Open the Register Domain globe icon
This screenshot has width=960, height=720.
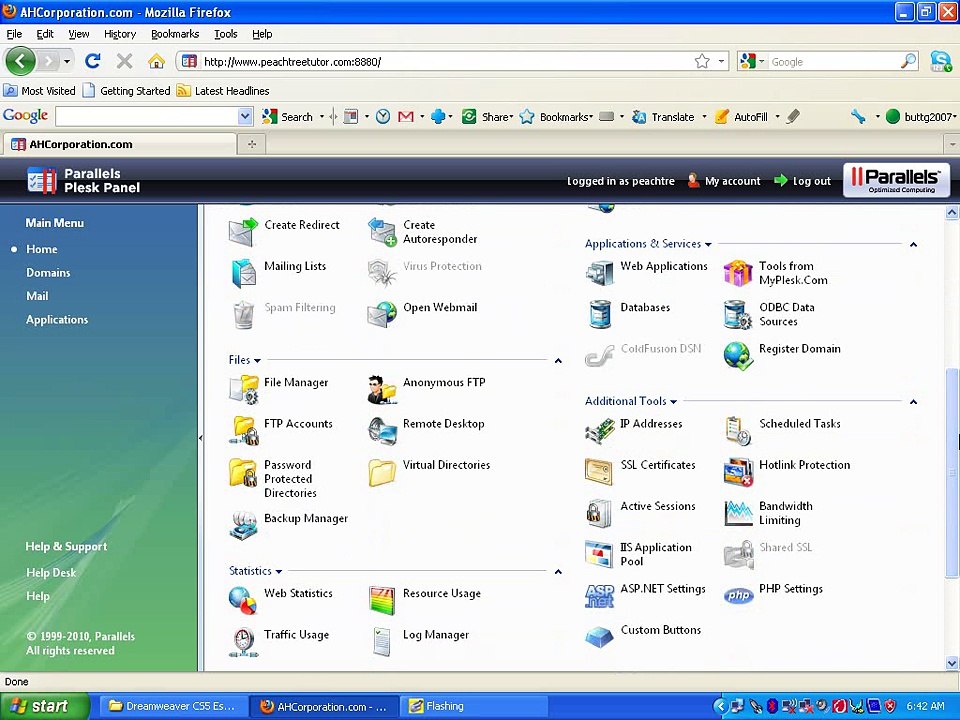(738, 356)
